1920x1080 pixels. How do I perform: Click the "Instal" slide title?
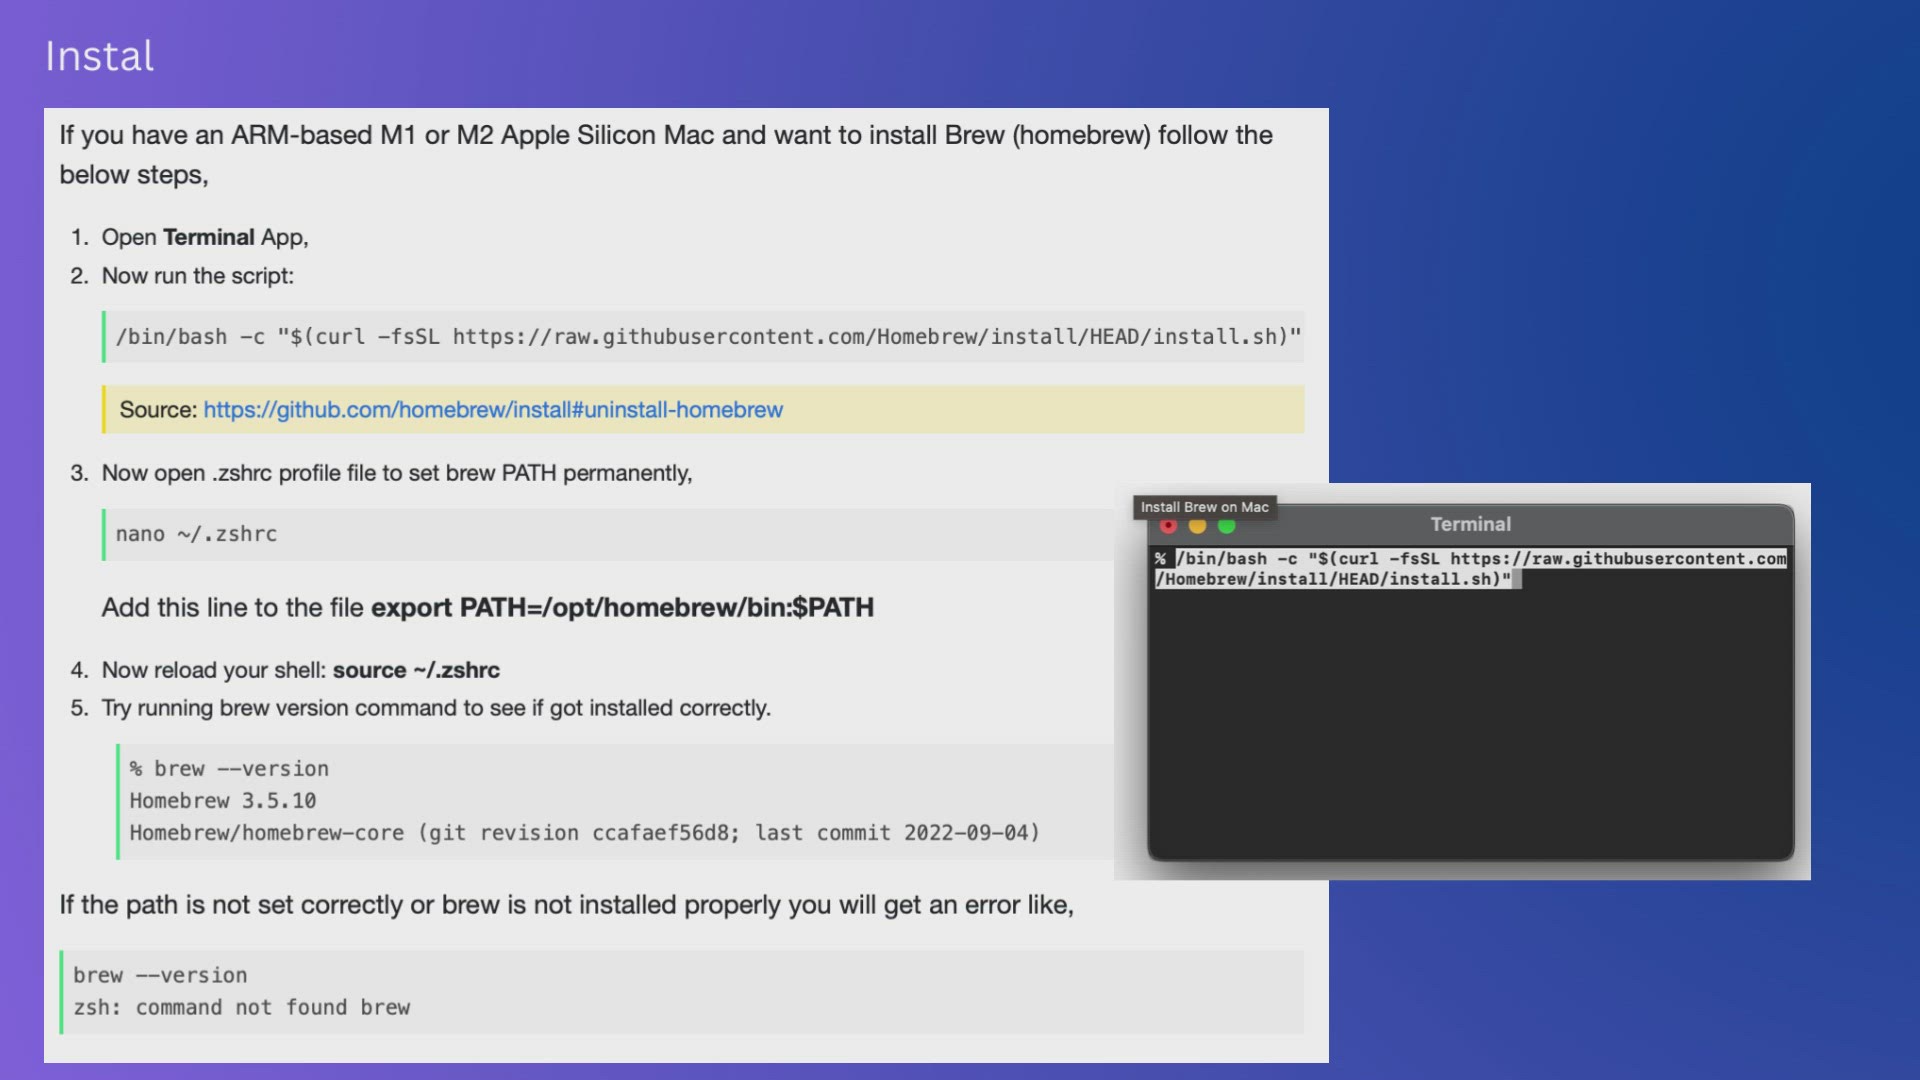pos(99,56)
